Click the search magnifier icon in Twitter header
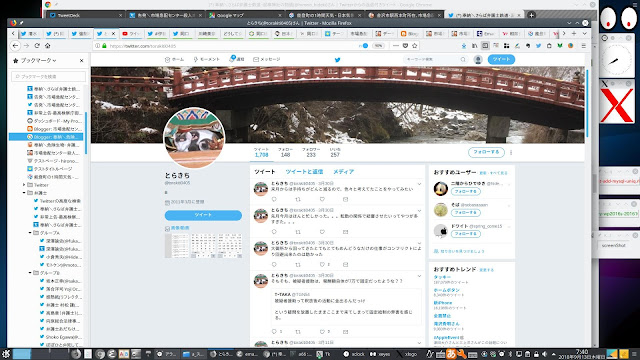The height and width of the screenshot is (360, 640). pyautogui.click(x=463, y=60)
